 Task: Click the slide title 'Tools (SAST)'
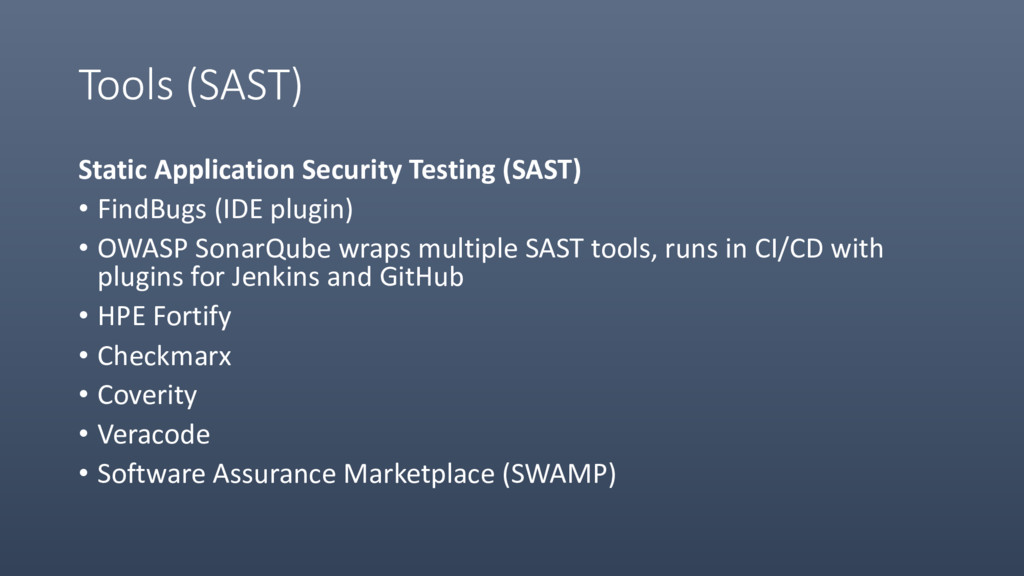tap(190, 86)
